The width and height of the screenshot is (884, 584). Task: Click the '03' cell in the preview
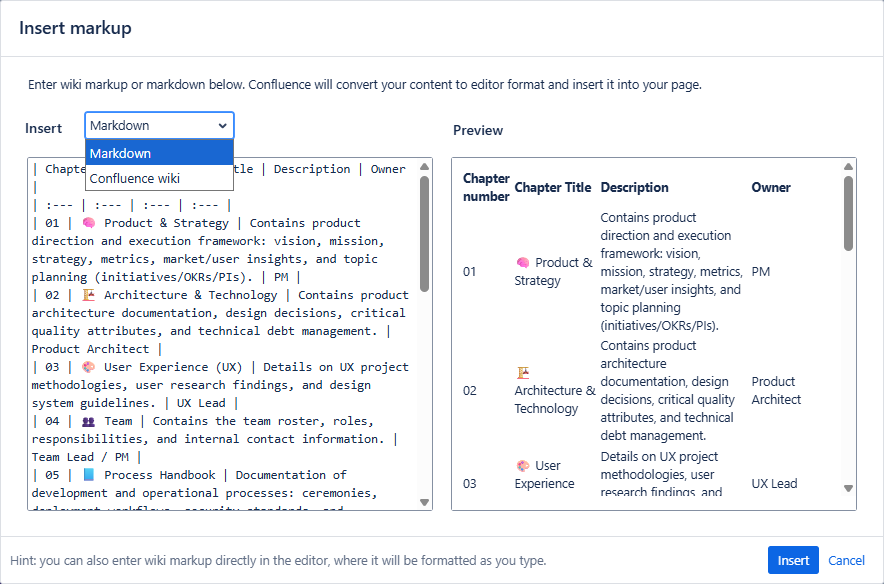tap(470, 484)
